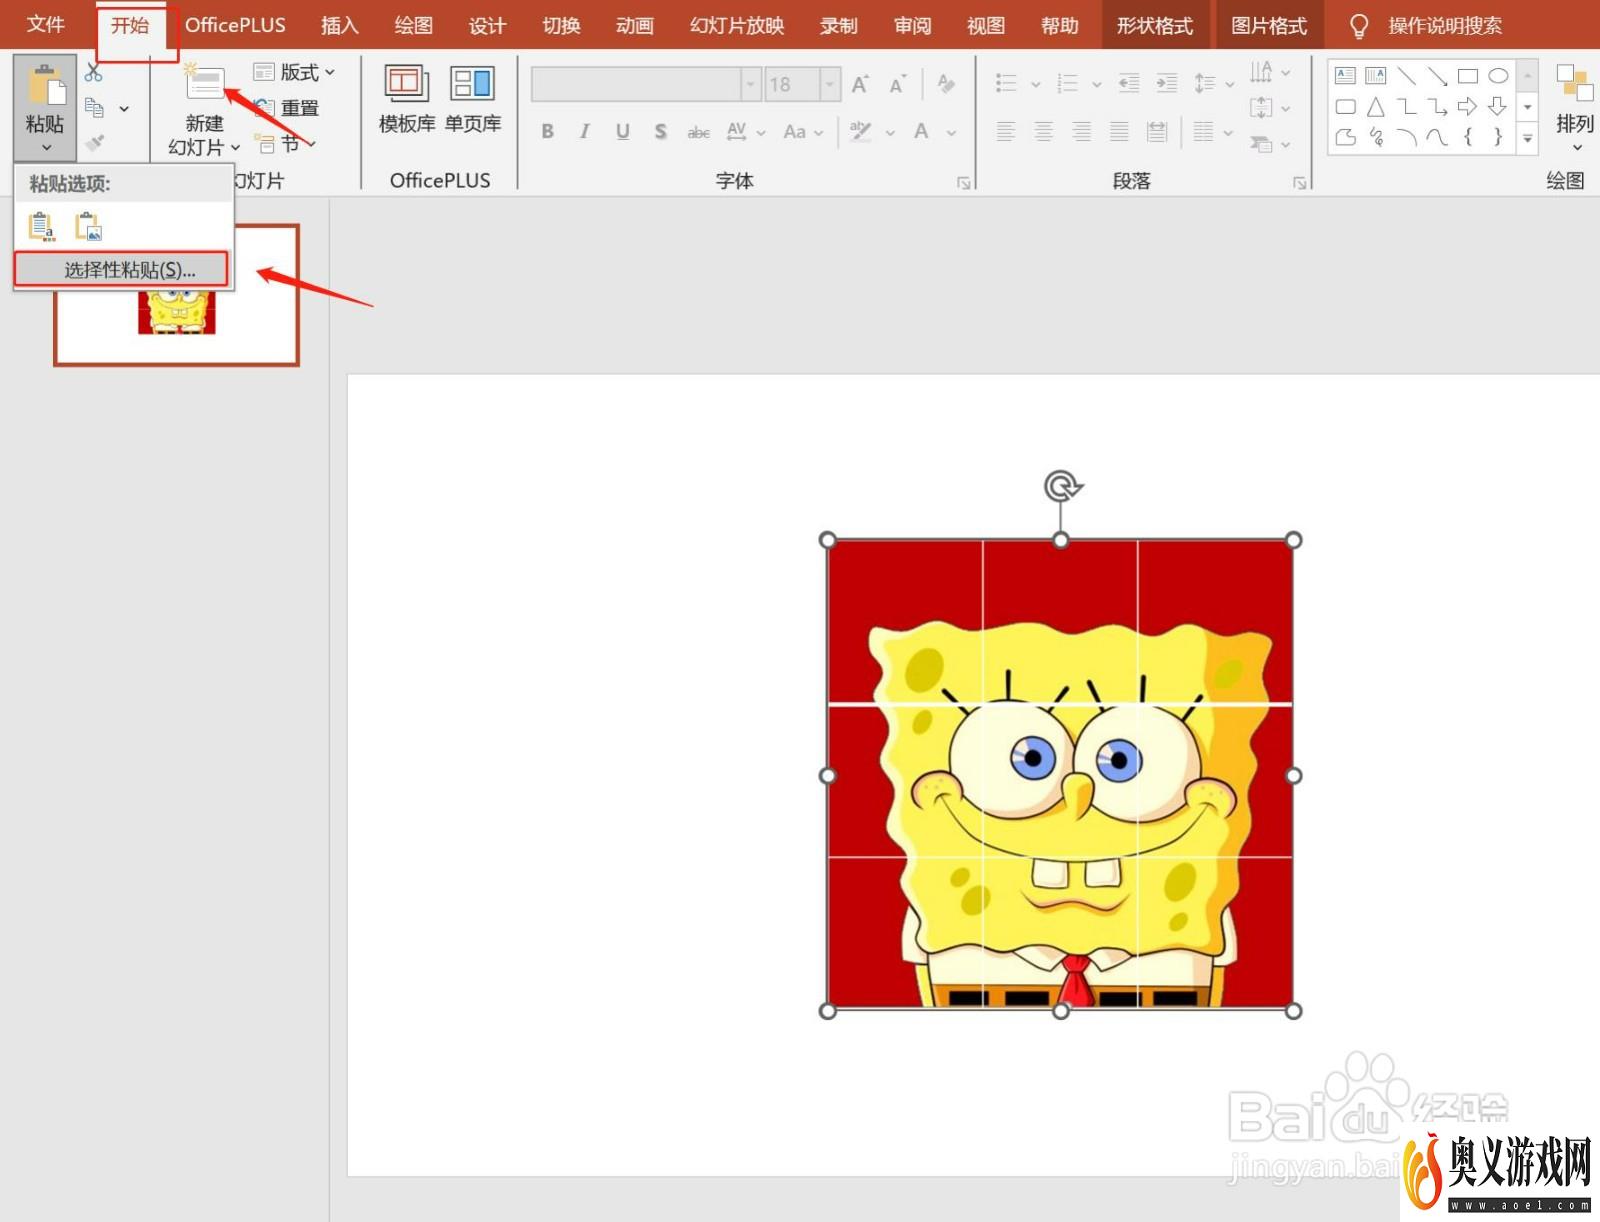1600x1222 pixels.
Task: Select the down block arrow shape
Action: click(x=1498, y=106)
